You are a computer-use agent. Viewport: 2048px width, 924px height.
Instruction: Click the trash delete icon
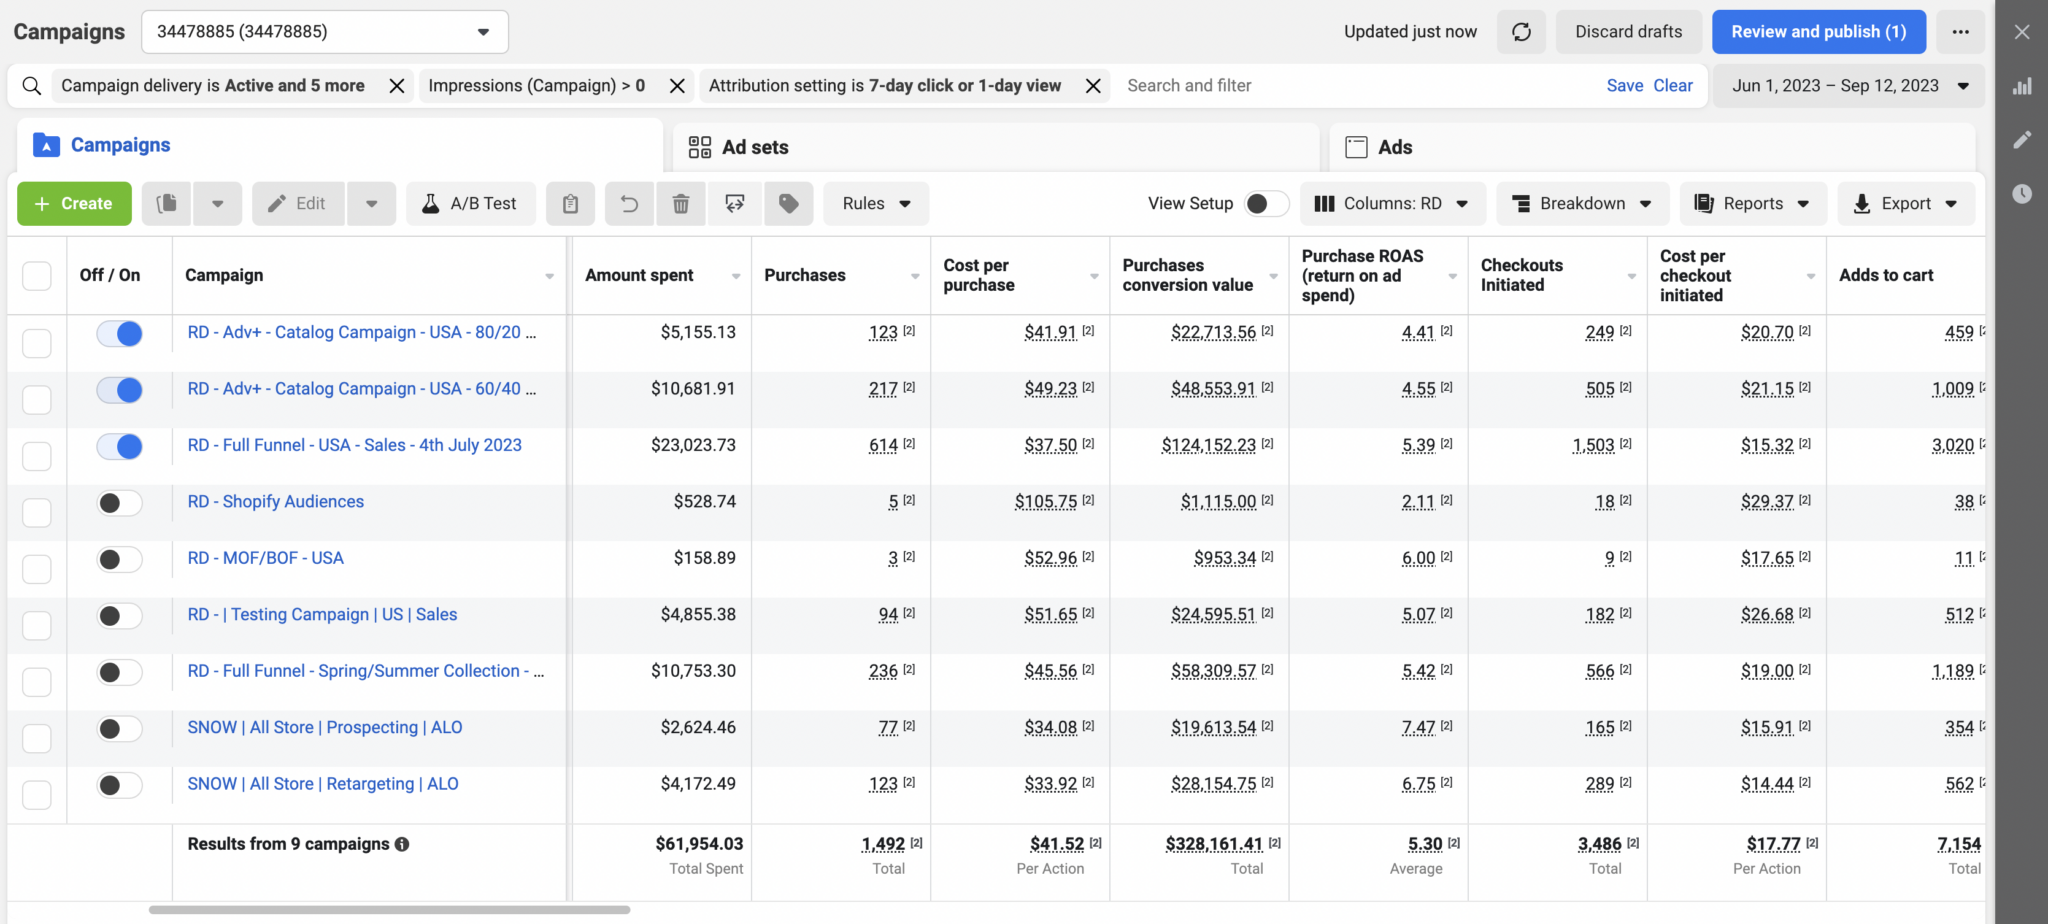(x=681, y=204)
